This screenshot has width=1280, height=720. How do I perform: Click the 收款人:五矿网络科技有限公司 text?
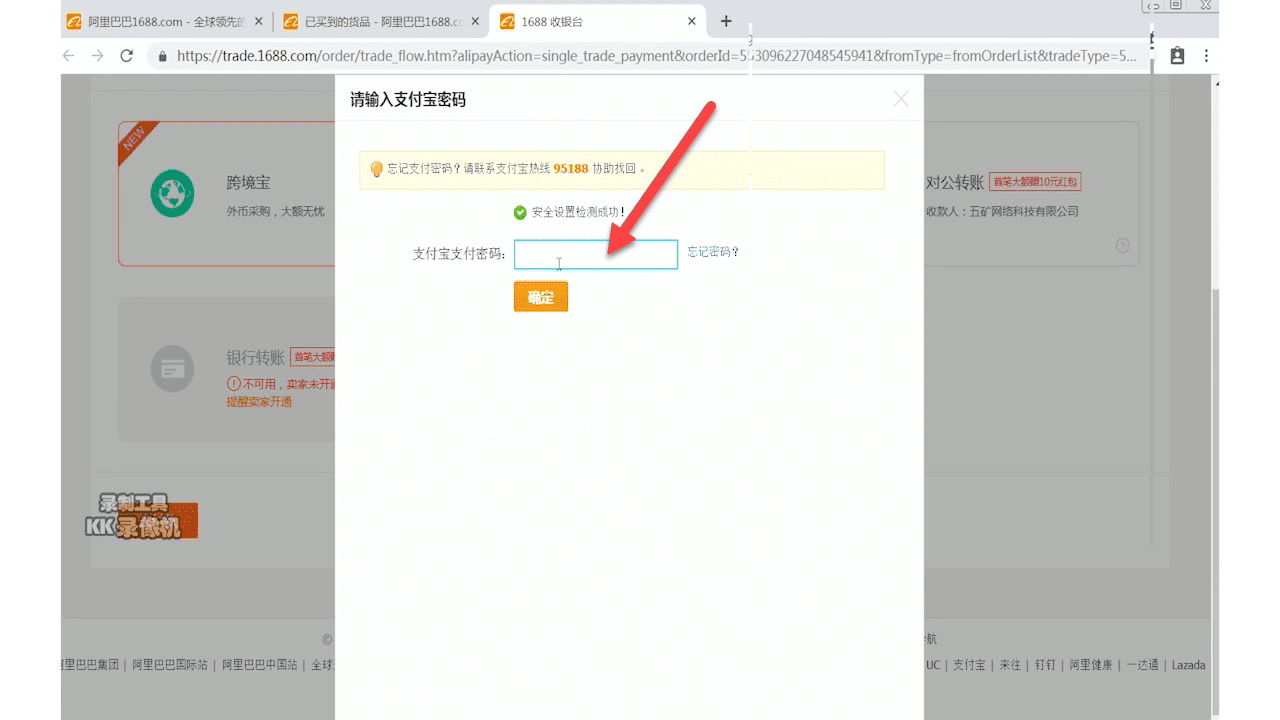coord(1002,211)
